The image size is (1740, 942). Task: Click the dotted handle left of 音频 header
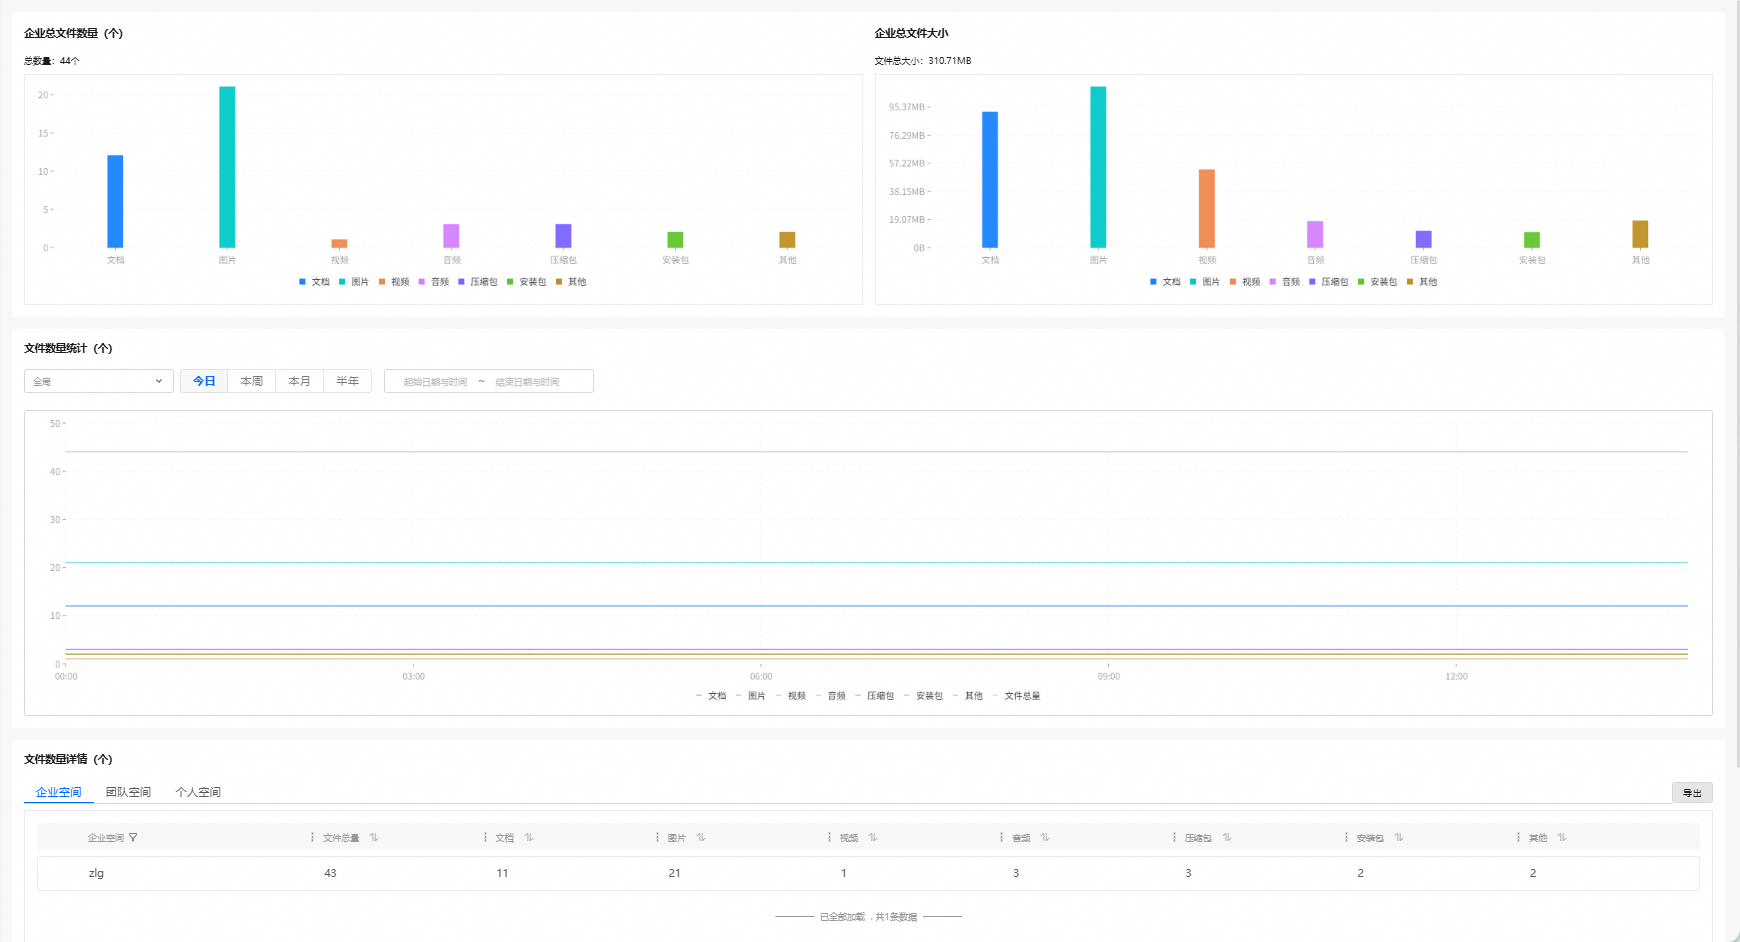(1001, 838)
